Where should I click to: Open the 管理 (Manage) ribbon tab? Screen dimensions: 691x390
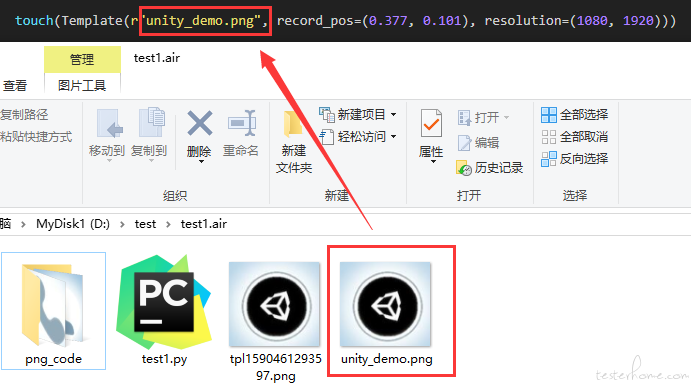(x=82, y=59)
